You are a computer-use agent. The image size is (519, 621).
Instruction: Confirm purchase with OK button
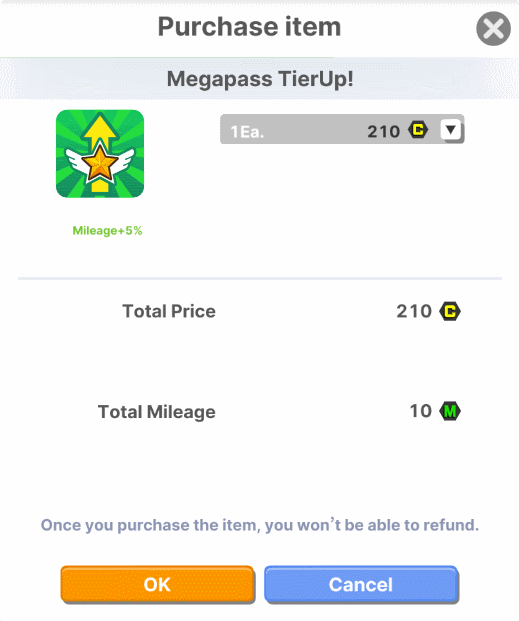[157, 585]
